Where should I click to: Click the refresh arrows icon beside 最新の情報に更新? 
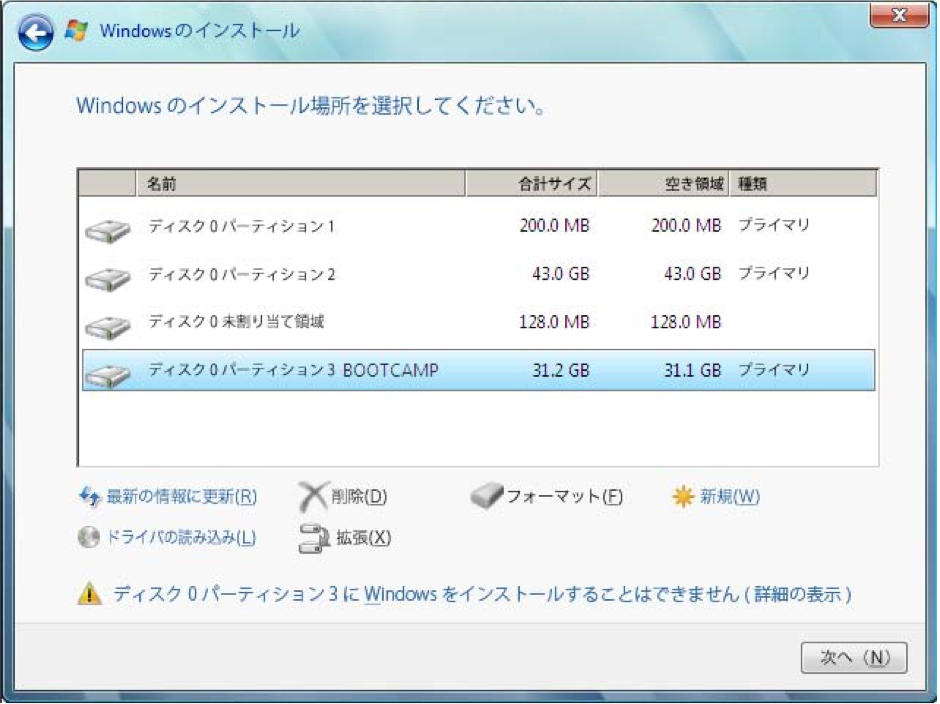[x=89, y=497]
